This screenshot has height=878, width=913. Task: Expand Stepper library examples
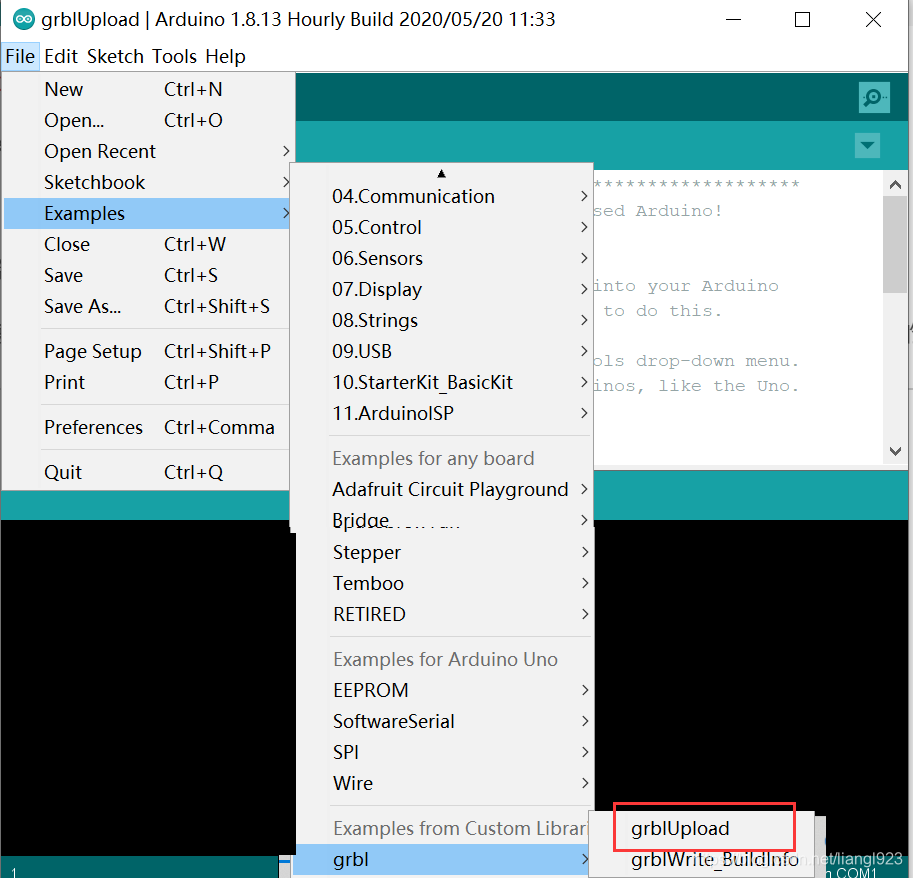coord(445,552)
